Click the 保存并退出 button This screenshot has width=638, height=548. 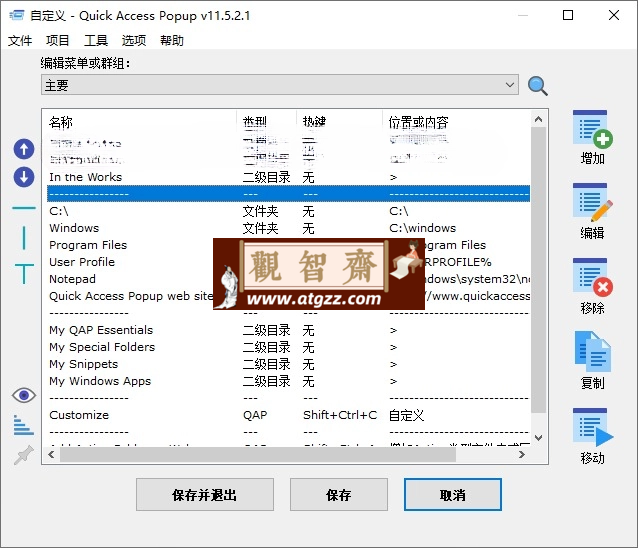[x=205, y=495]
